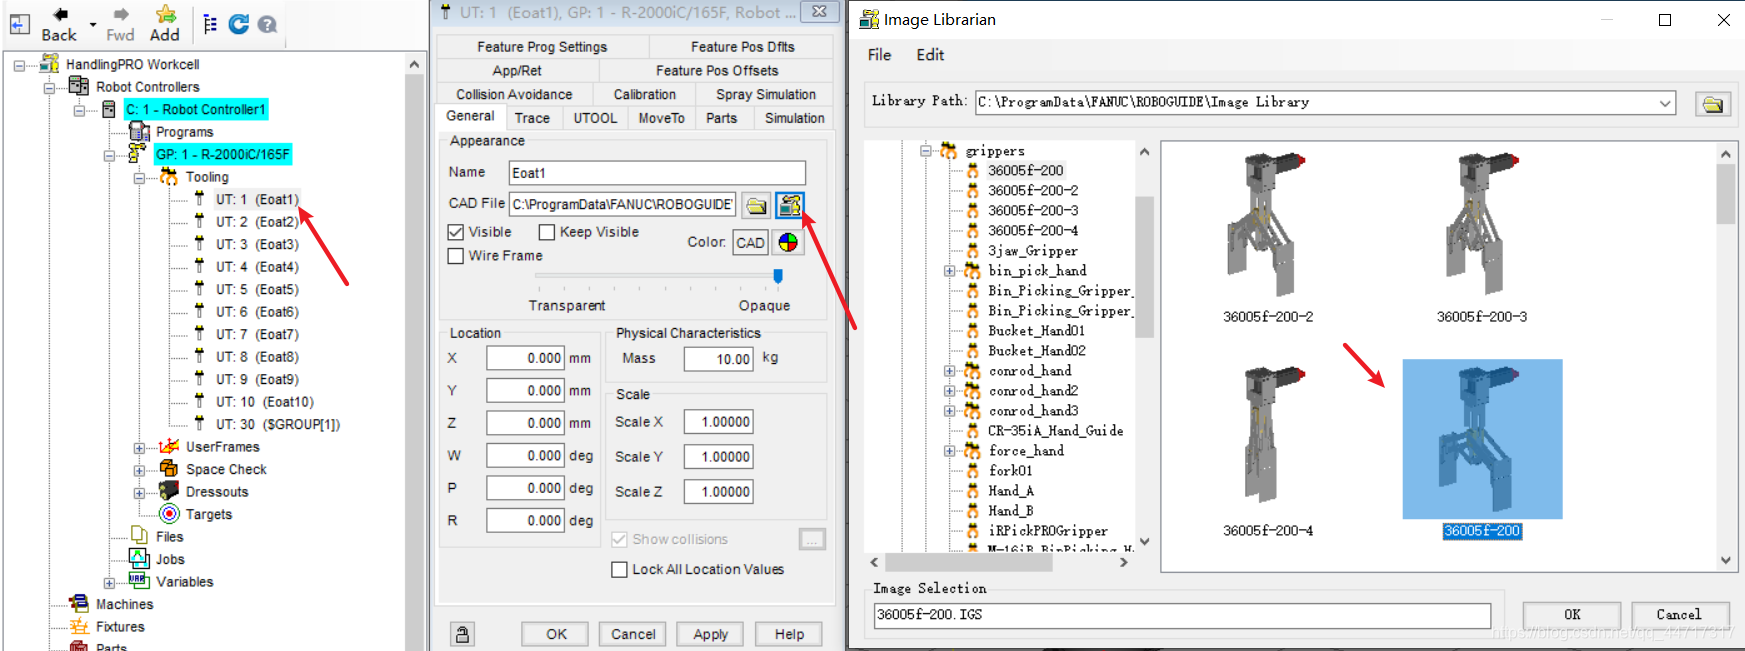Screen dimensions: 1745x651
Task: Select 3jaw_Gripper in library tree
Action: point(1033,251)
